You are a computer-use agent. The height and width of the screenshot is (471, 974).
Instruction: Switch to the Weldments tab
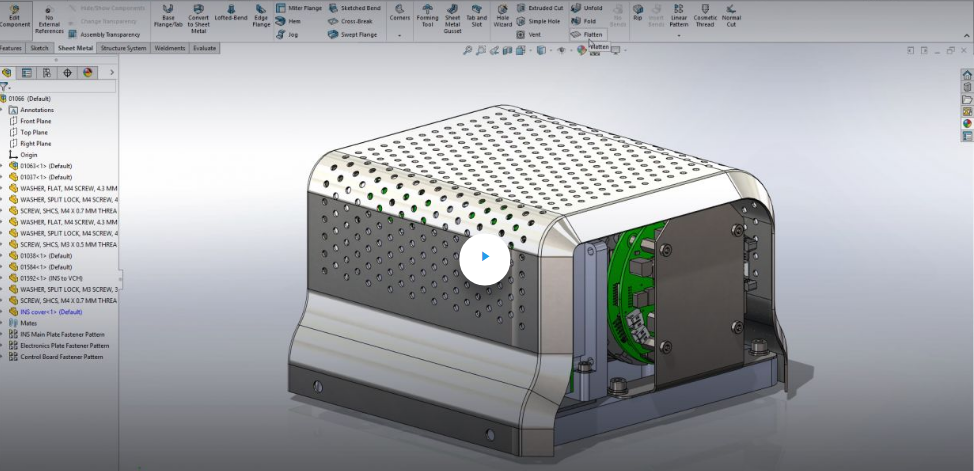(x=170, y=47)
